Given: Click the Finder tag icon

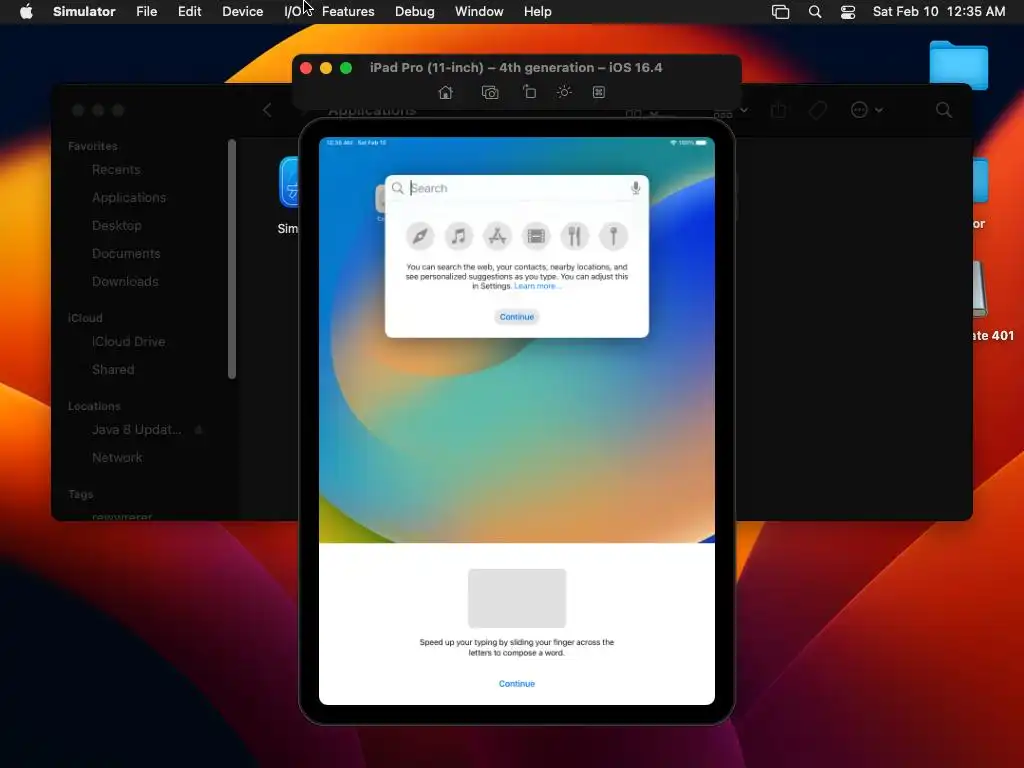Looking at the screenshot, I should point(818,110).
